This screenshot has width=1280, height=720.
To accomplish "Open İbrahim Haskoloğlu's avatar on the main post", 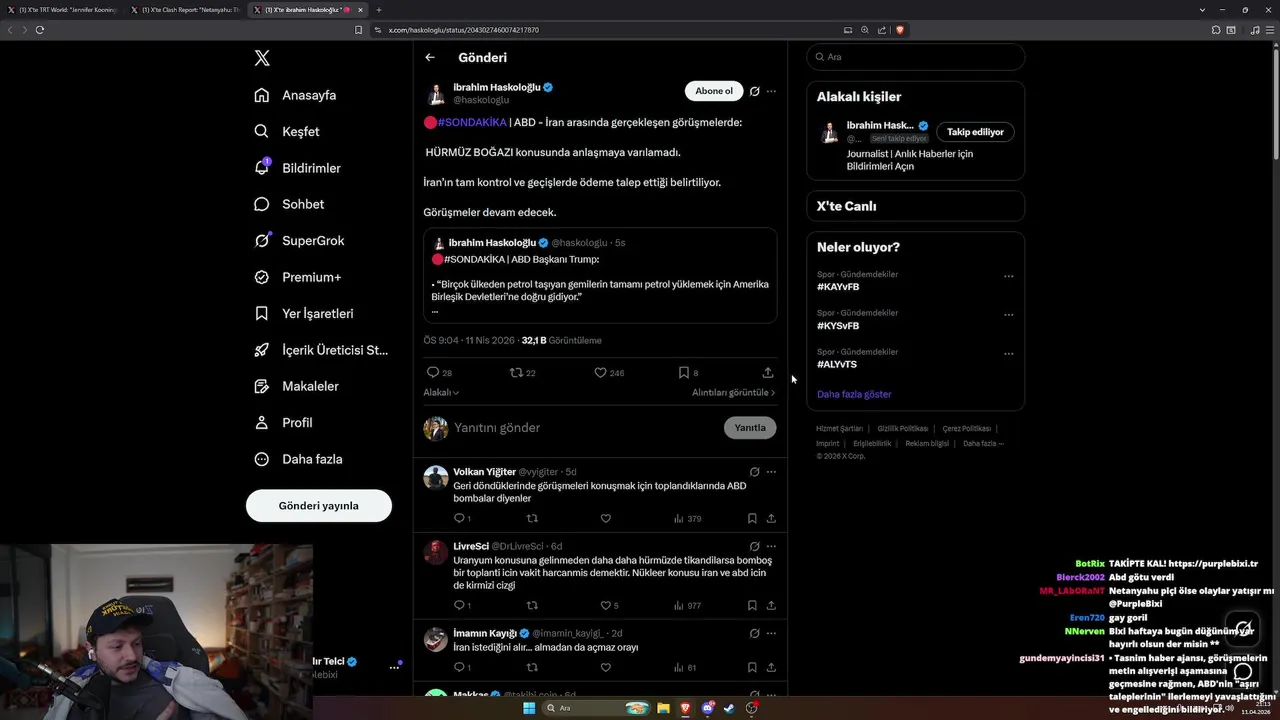I will click(x=436, y=94).
